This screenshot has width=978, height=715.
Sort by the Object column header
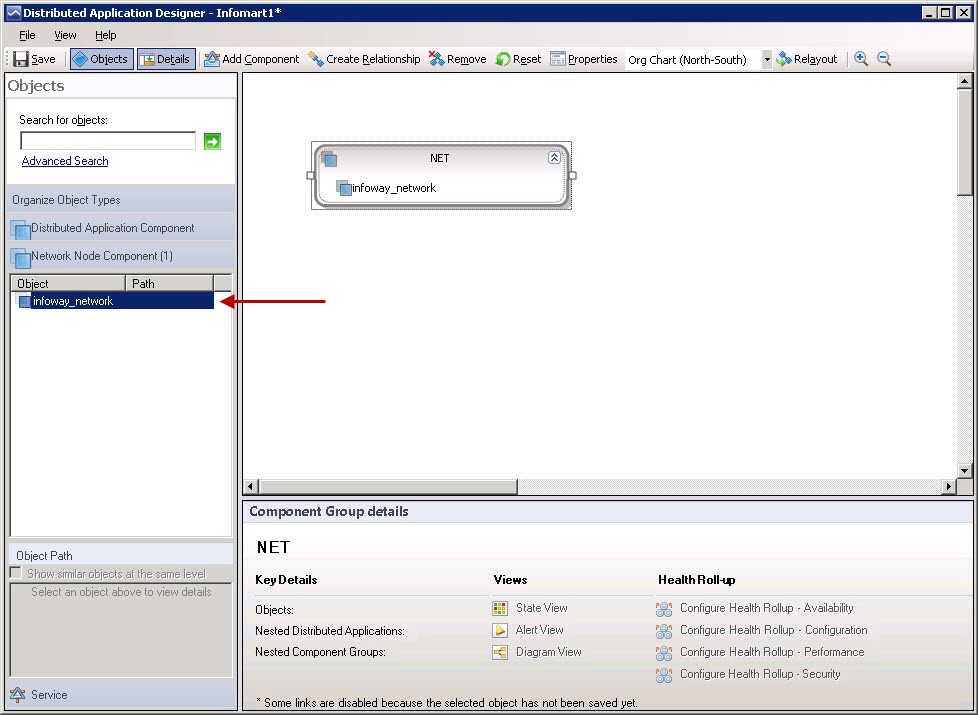pos(68,283)
